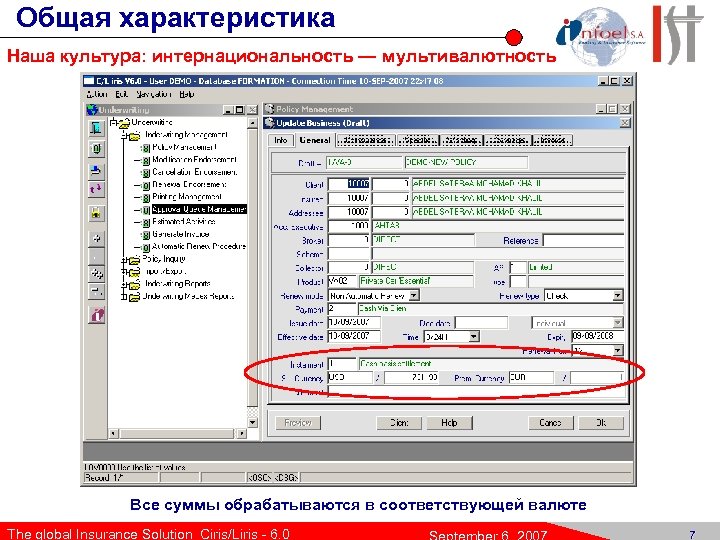Click the Cancel button
720x540 pixels.
tap(550, 422)
